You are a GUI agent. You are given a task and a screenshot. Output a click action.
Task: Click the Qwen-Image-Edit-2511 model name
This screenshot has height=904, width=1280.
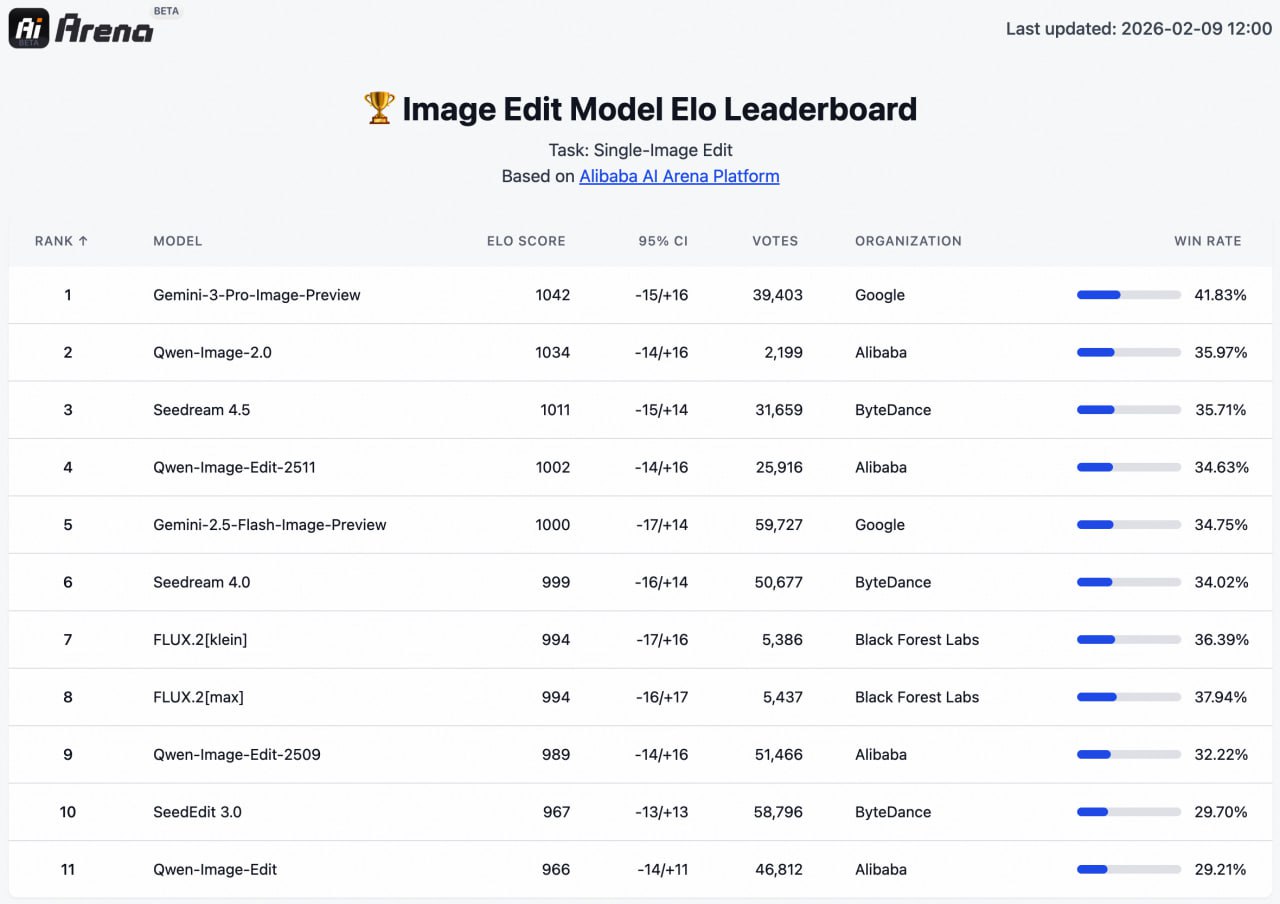click(234, 467)
